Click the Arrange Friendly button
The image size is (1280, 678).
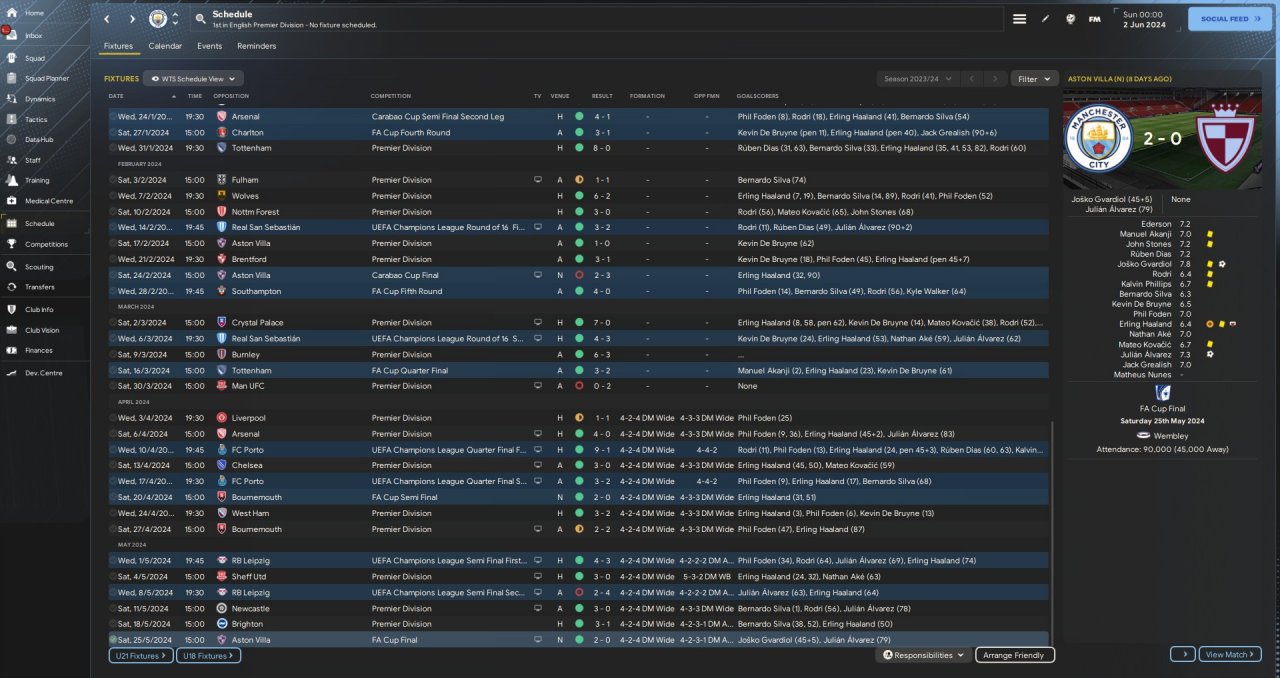coord(1014,655)
